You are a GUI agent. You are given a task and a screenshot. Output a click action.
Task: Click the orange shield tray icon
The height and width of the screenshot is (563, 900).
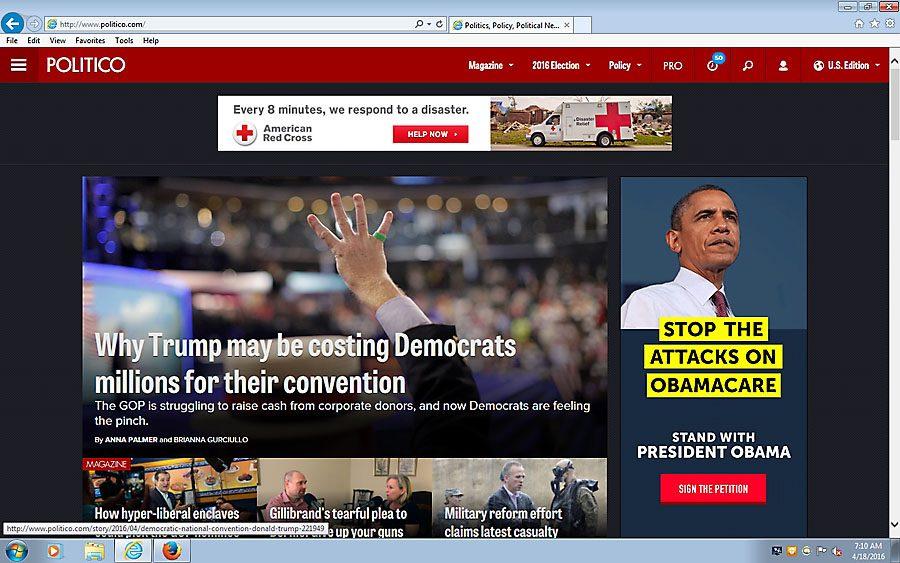click(x=792, y=551)
